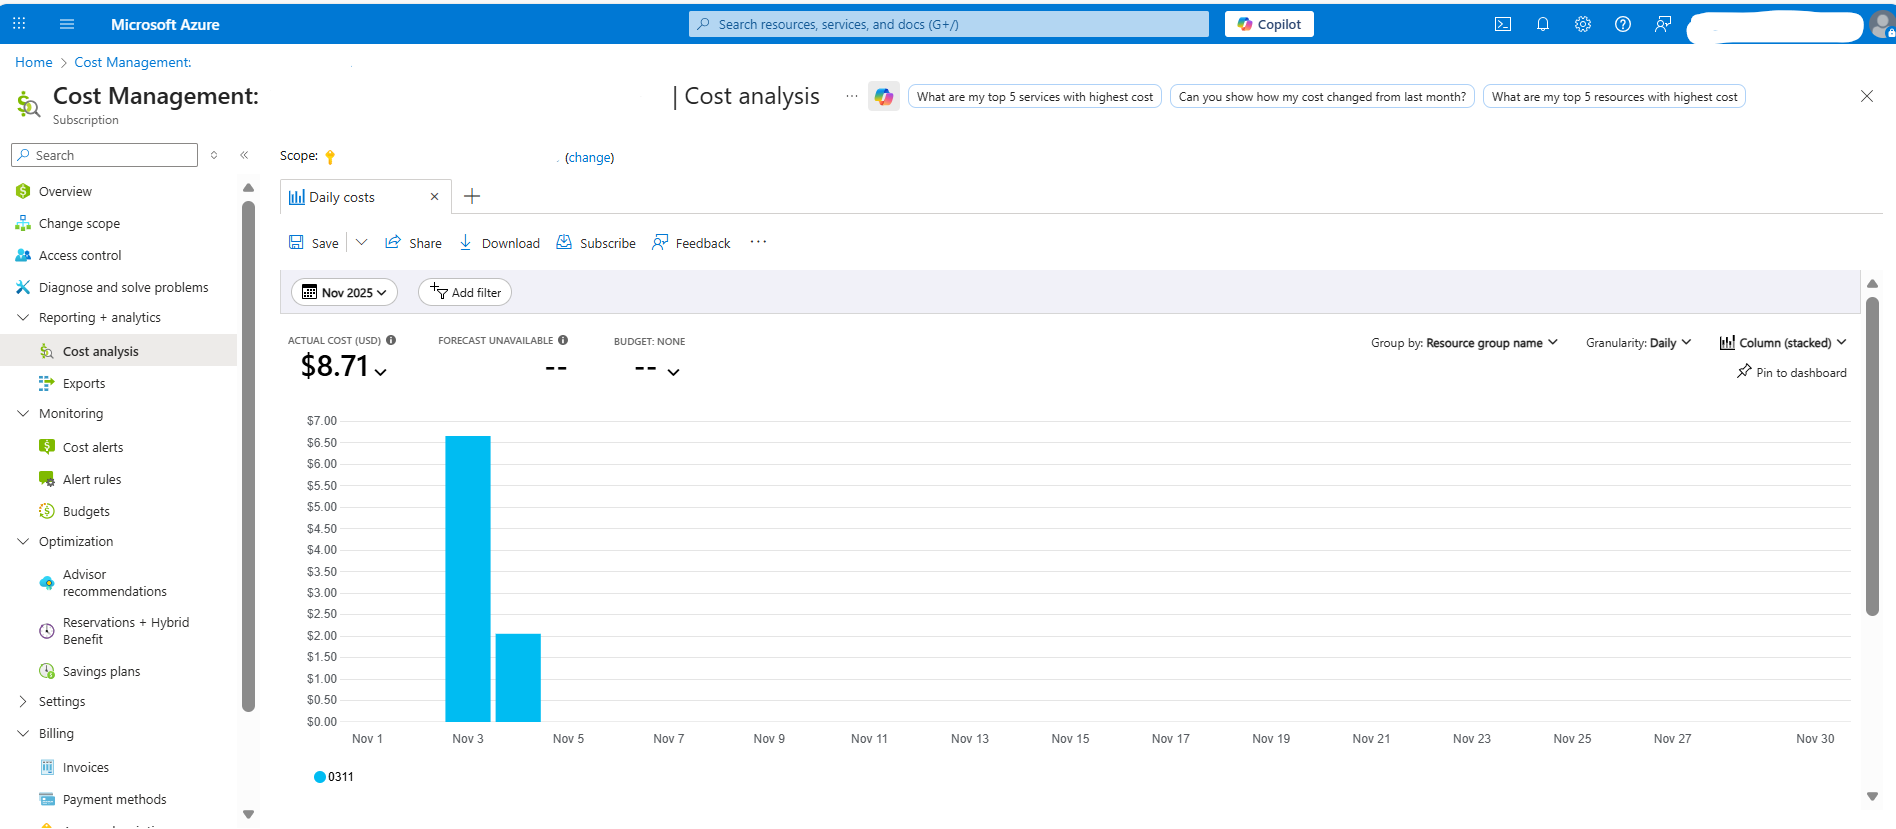
Task: Click info icon next to Actual Cost
Action: pos(391,340)
